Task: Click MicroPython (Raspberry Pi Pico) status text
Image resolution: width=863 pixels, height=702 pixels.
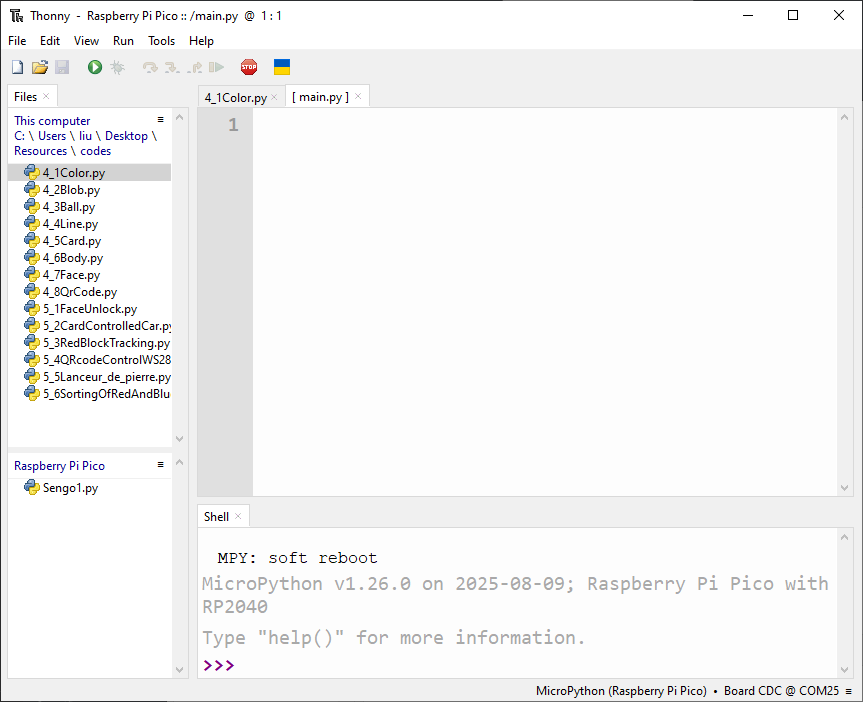Action: 621,691
